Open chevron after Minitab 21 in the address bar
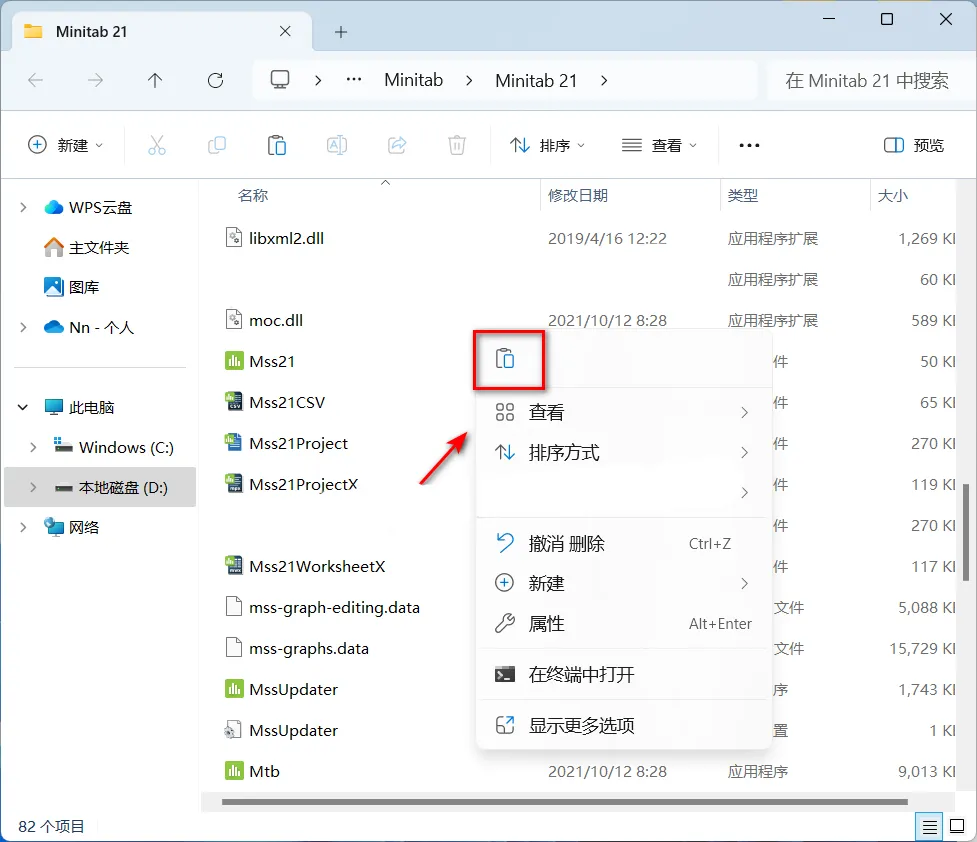The width and height of the screenshot is (977, 842). coord(604,80)
